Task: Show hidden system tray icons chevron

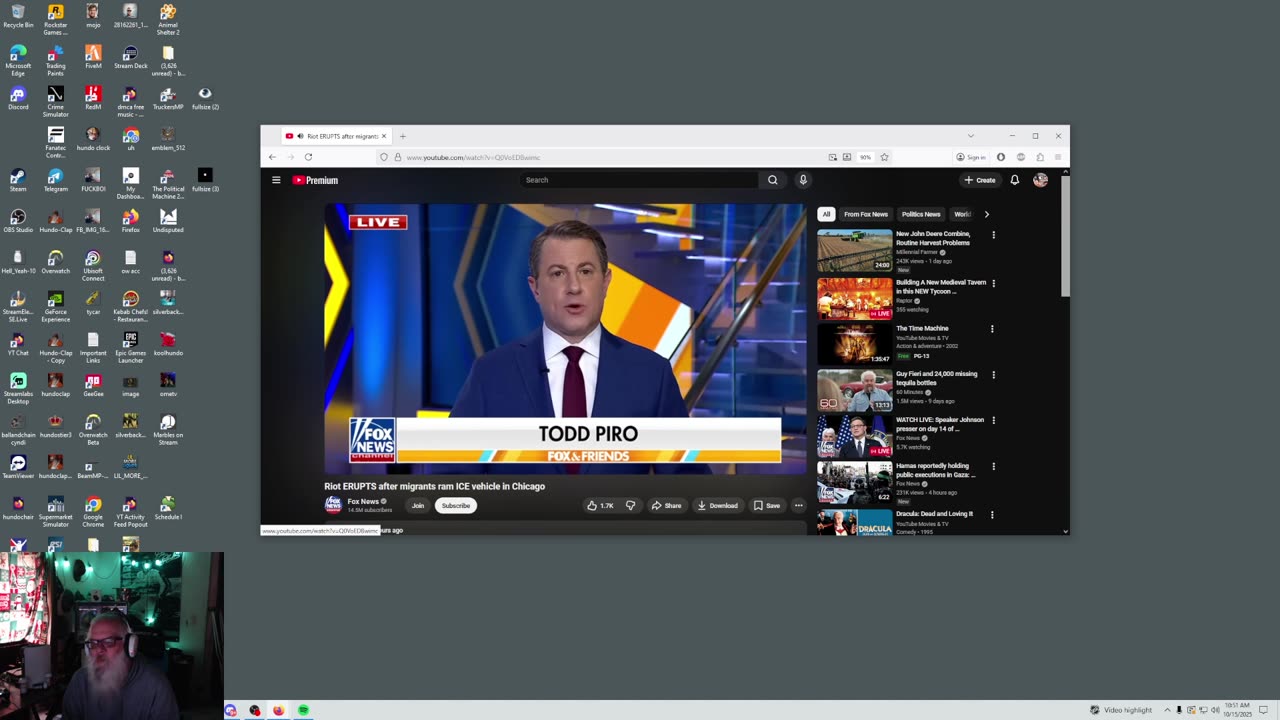Action: coord(1167,711)
